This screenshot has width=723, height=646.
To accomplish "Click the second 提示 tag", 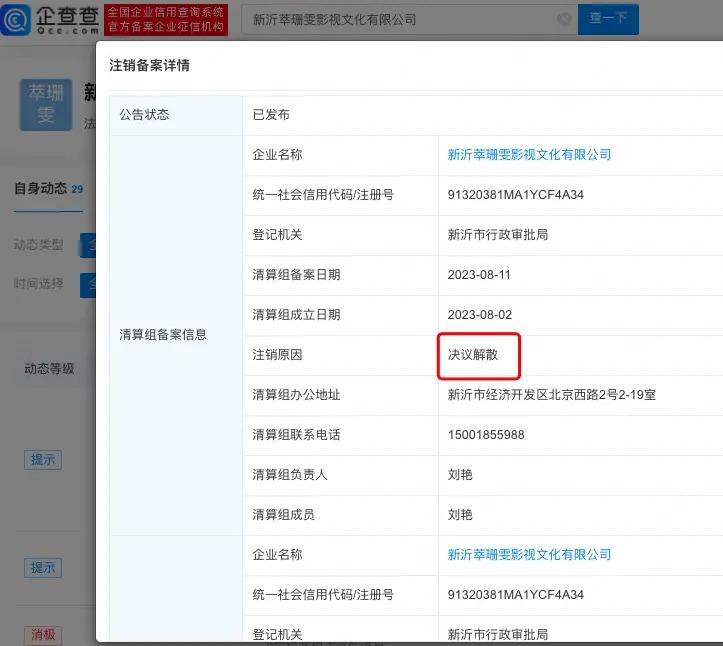I will click(43, 568).
